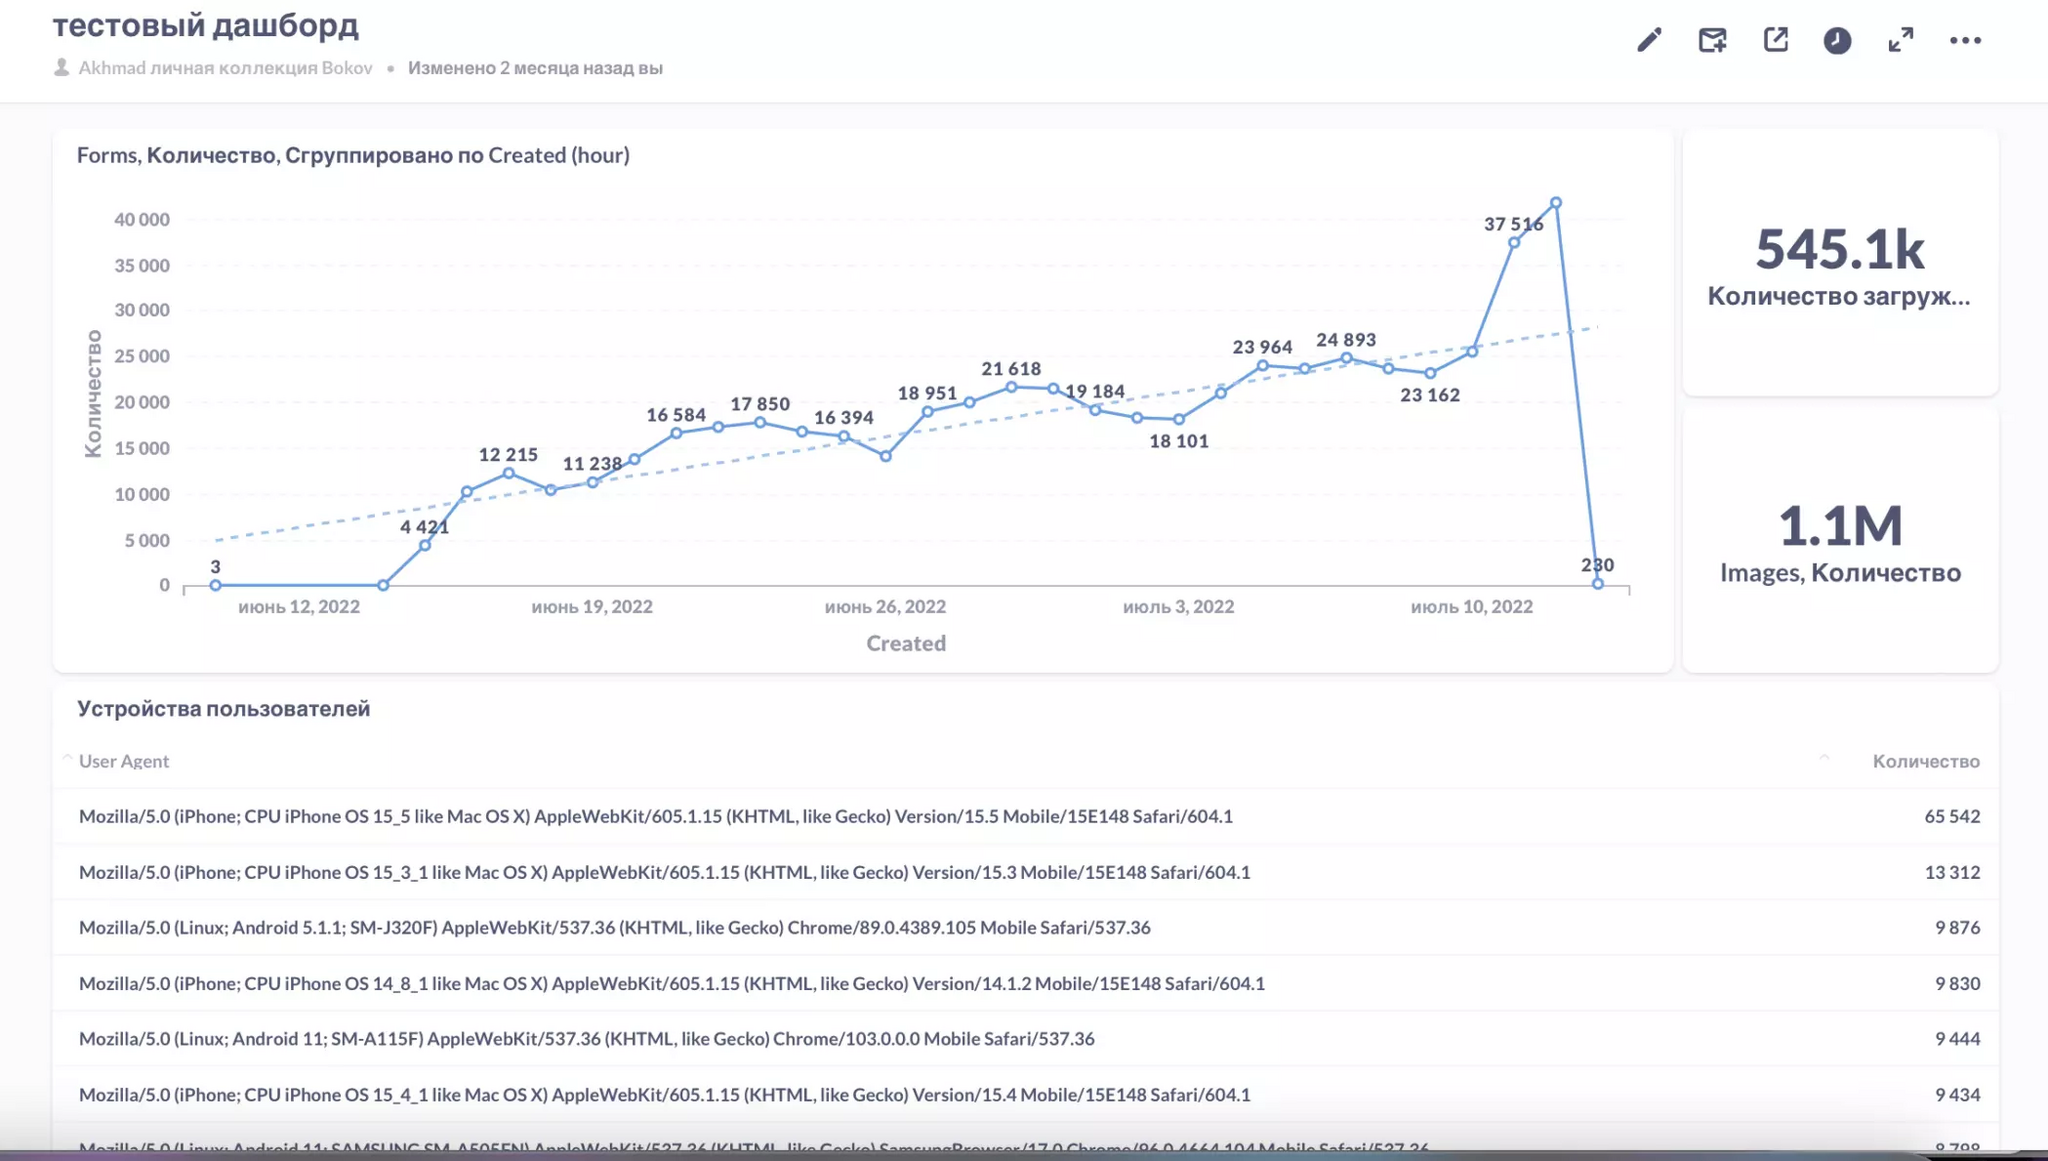Click the chart data point labeled 3

215,585
